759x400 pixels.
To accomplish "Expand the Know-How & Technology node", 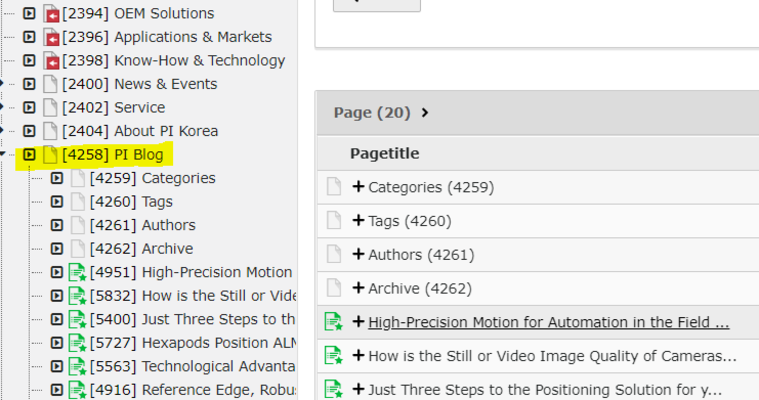I will tap(29, 61).
